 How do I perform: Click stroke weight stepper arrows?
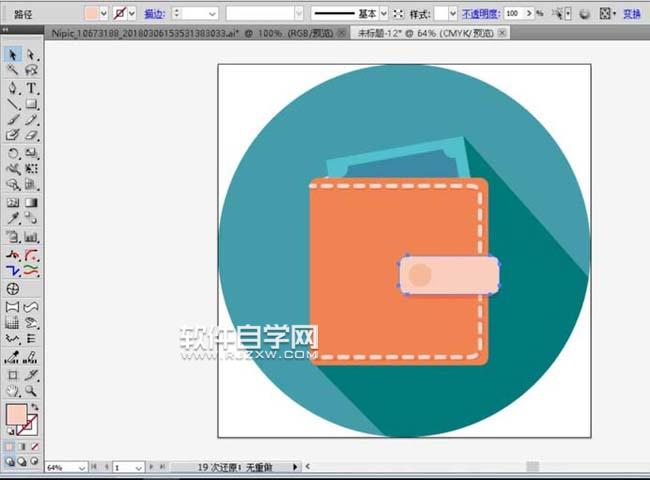click(x=177, y=14)
